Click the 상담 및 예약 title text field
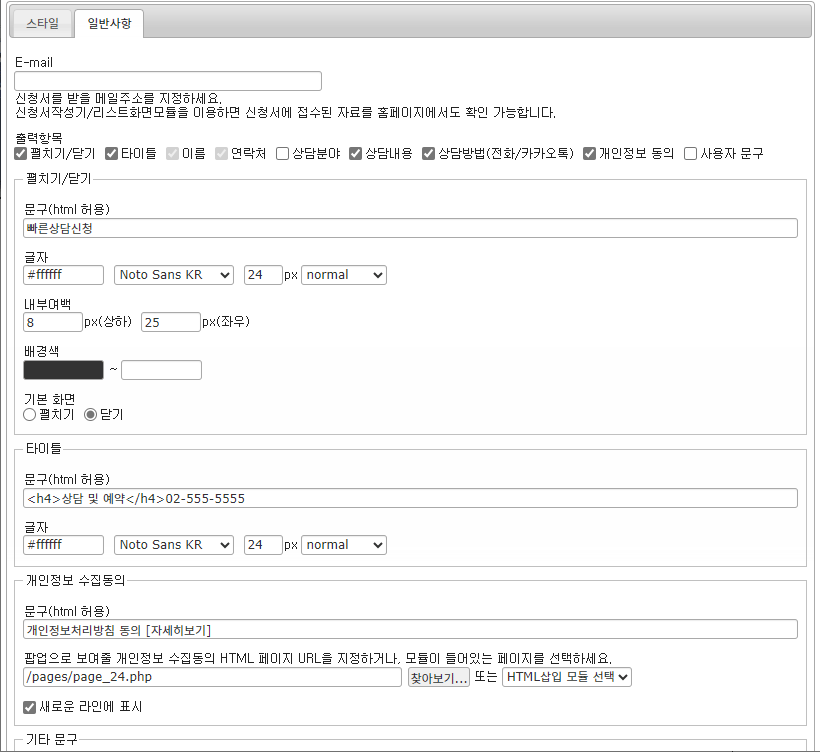Viewport: 820px width, 752px height. (x=410, y=497)
